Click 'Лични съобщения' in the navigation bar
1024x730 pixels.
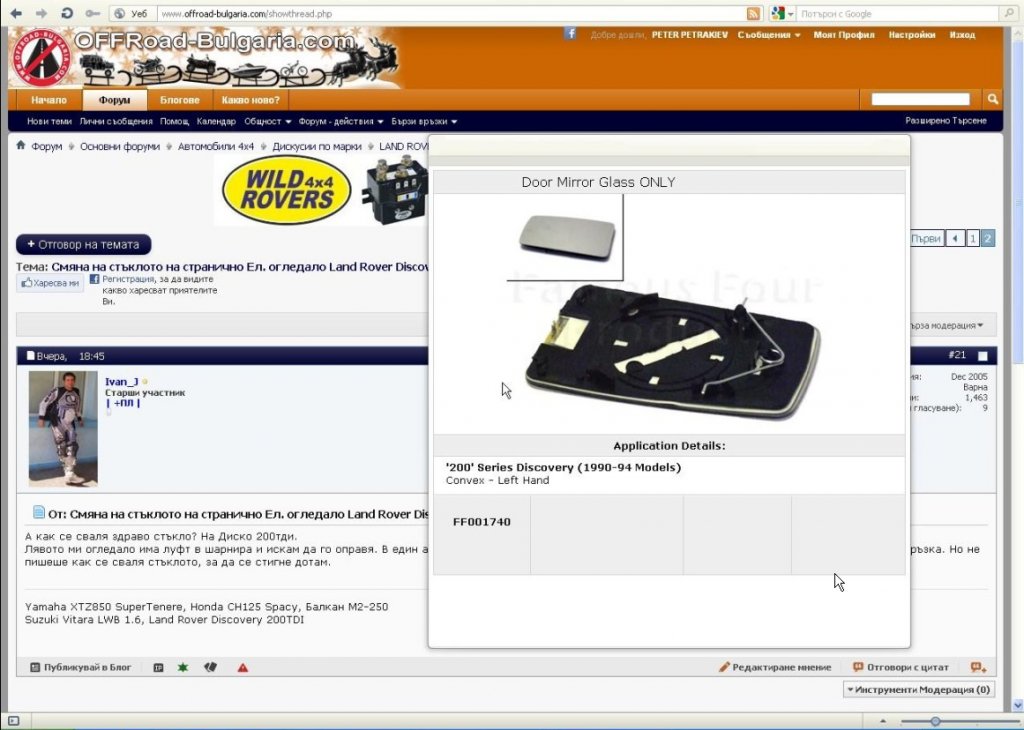[116, 121]
